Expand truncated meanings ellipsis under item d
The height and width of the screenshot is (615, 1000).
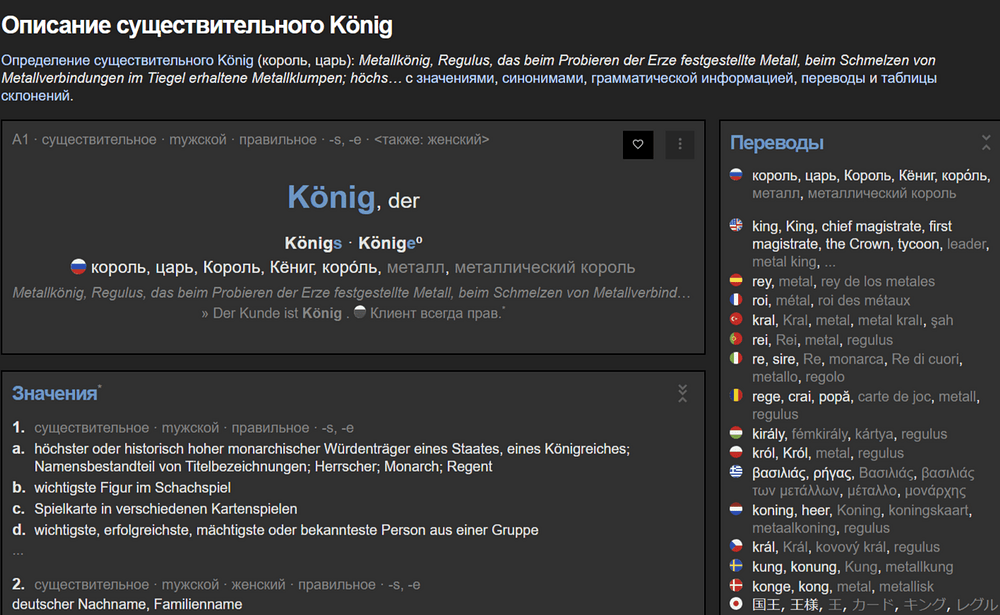pos(17,550)
